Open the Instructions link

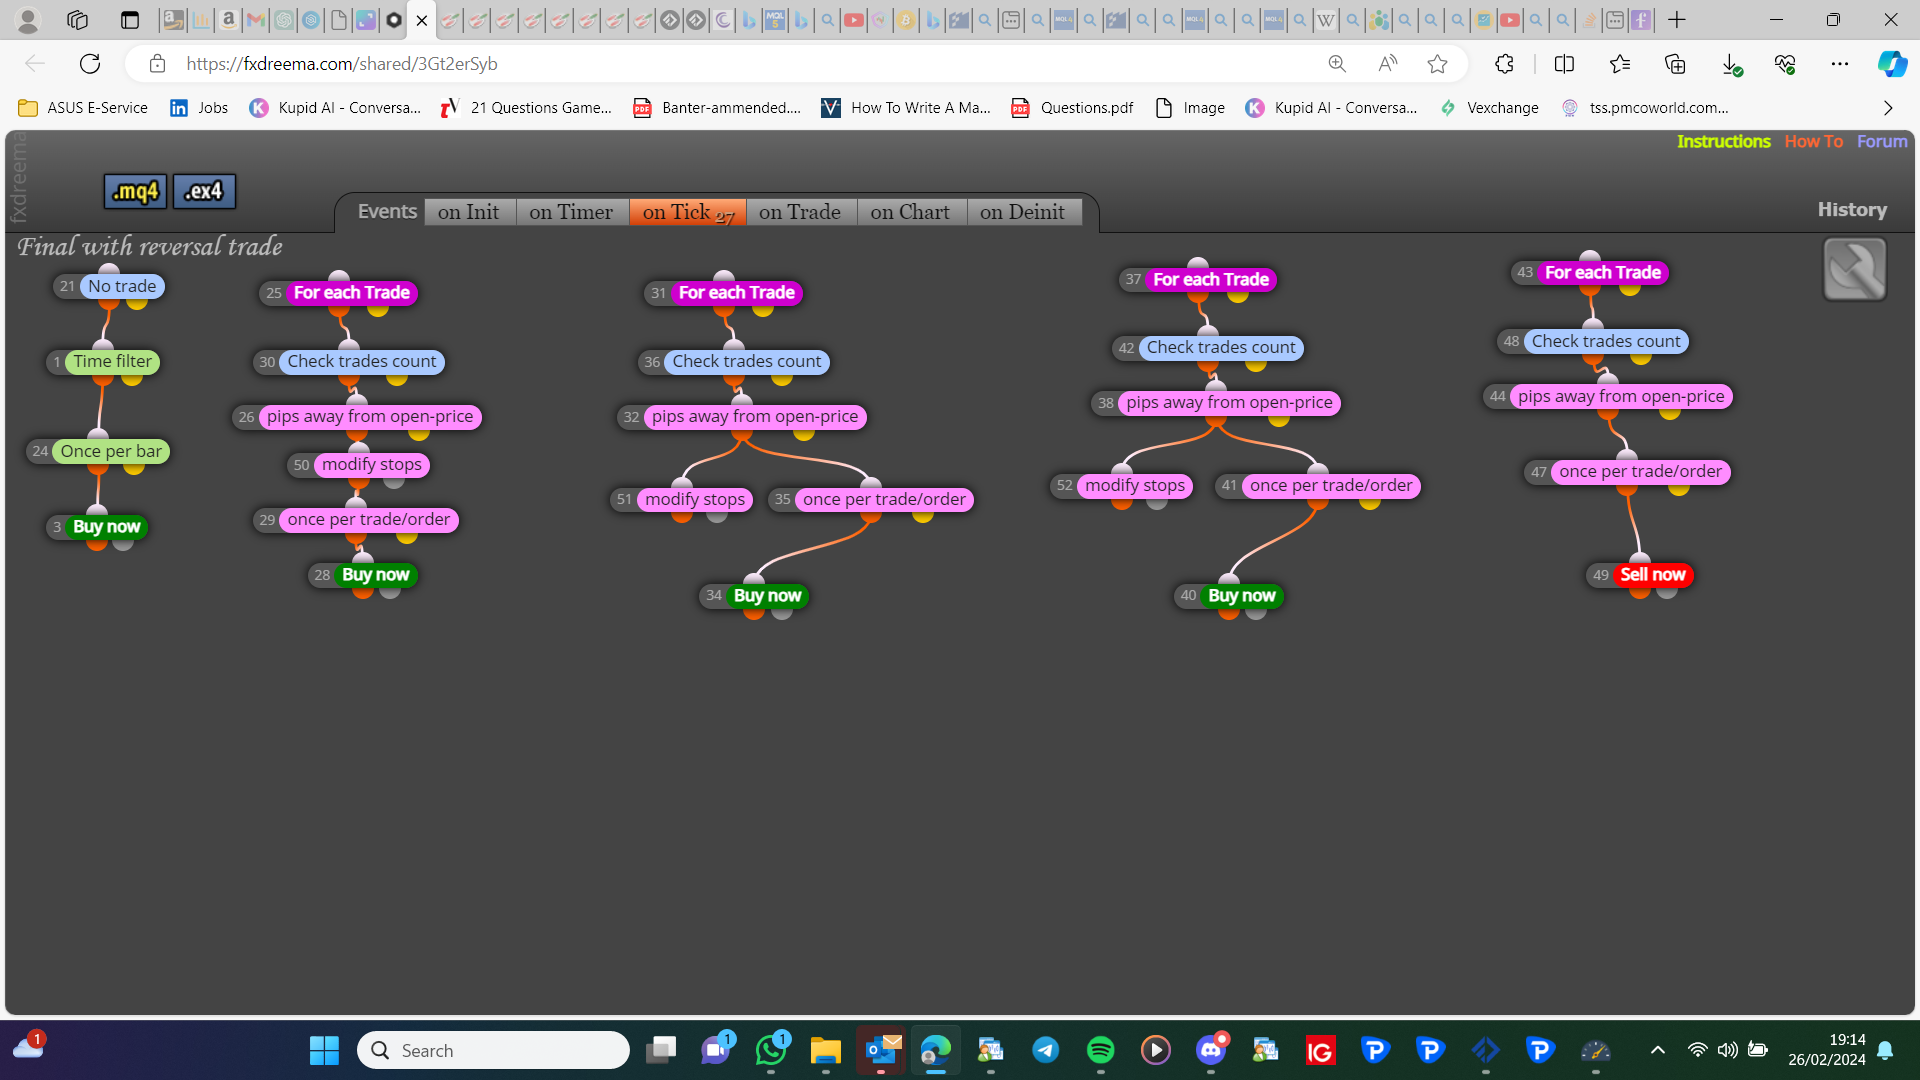1723,142
